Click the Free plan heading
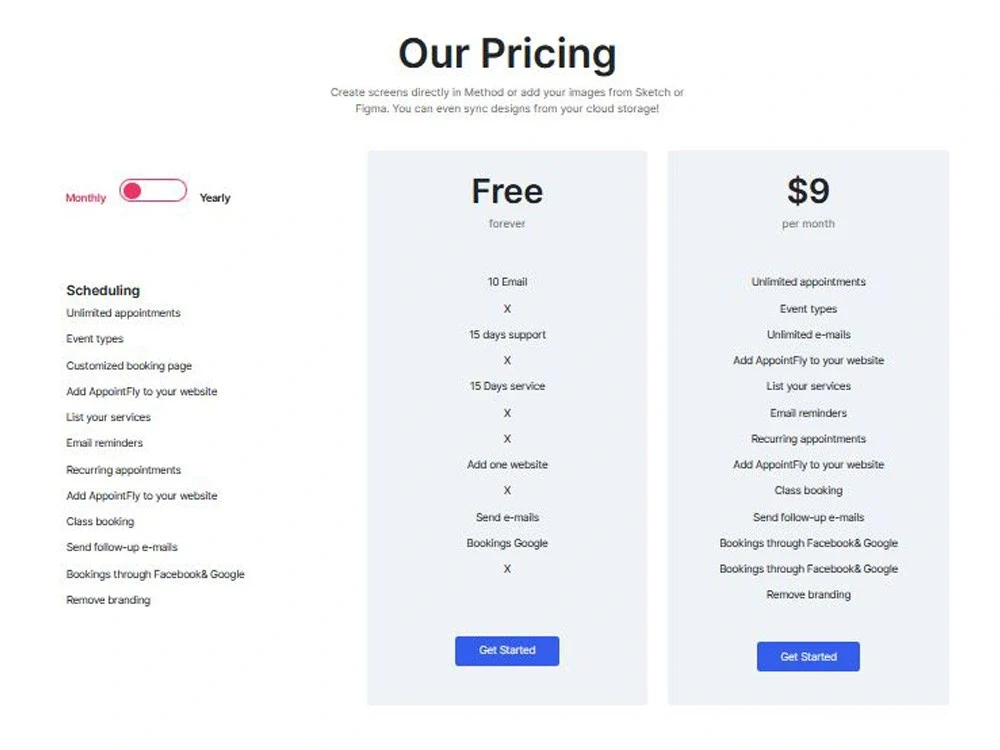 [x=507, y=191]
